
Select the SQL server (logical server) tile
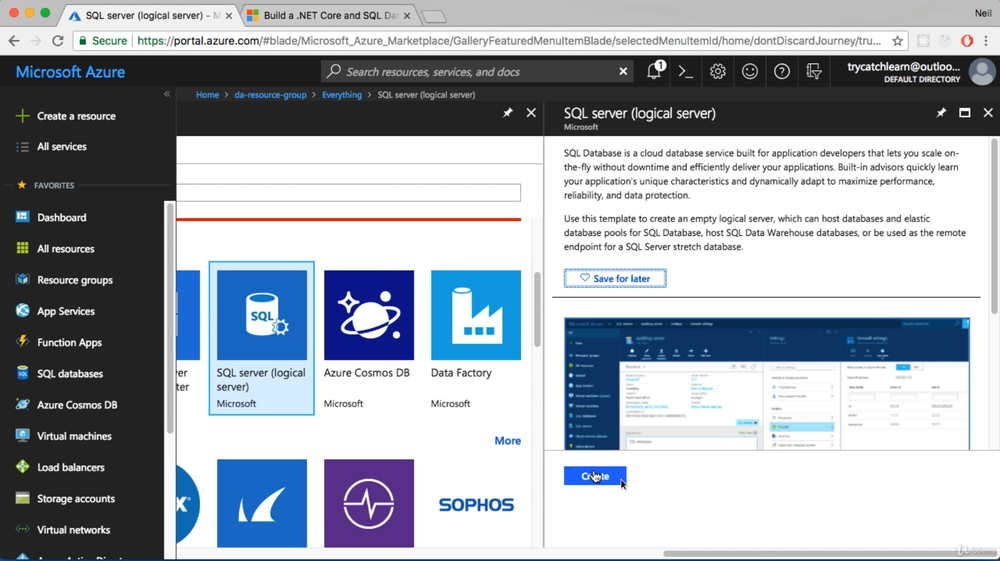[x=261, y=338]
